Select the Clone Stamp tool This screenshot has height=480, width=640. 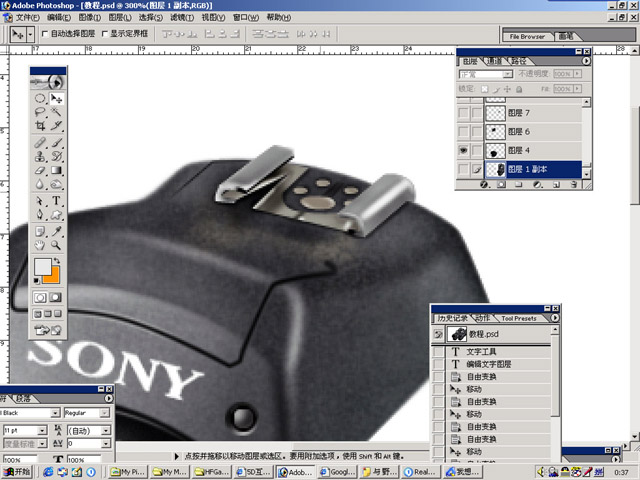[40, 156]
